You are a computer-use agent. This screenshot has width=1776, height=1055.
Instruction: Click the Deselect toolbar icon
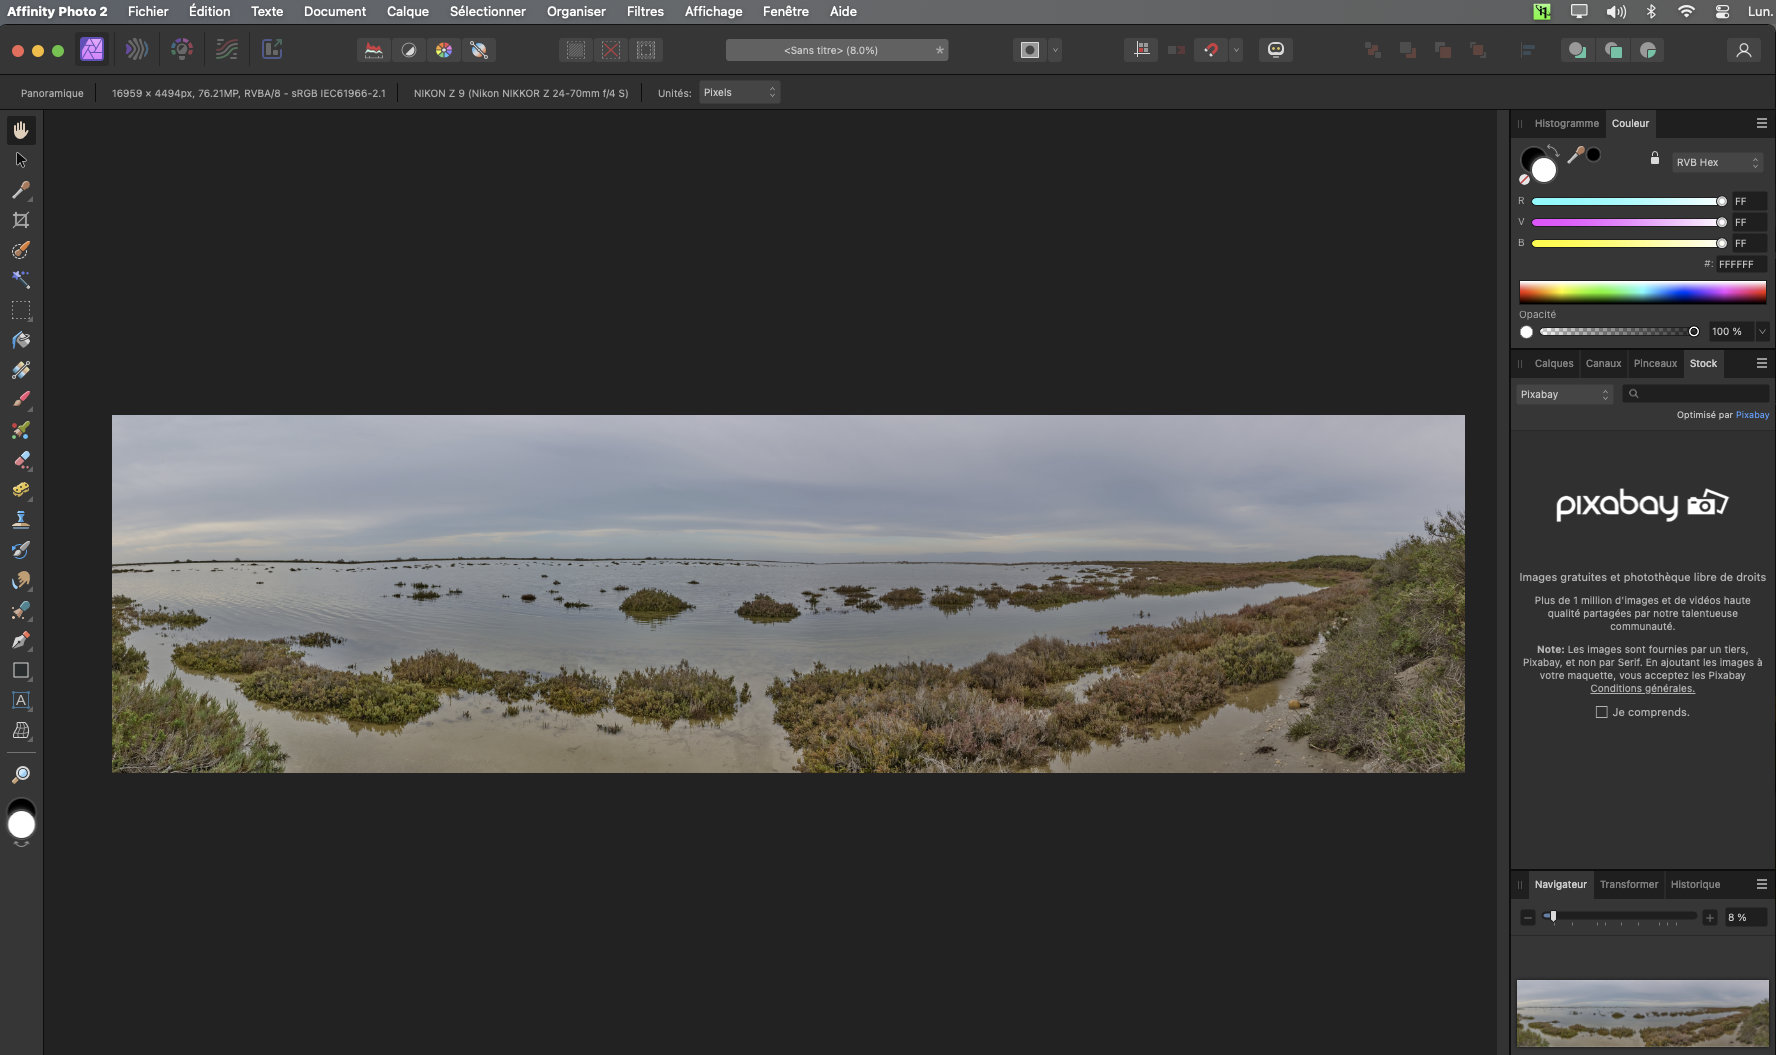[x=611, y=50]
